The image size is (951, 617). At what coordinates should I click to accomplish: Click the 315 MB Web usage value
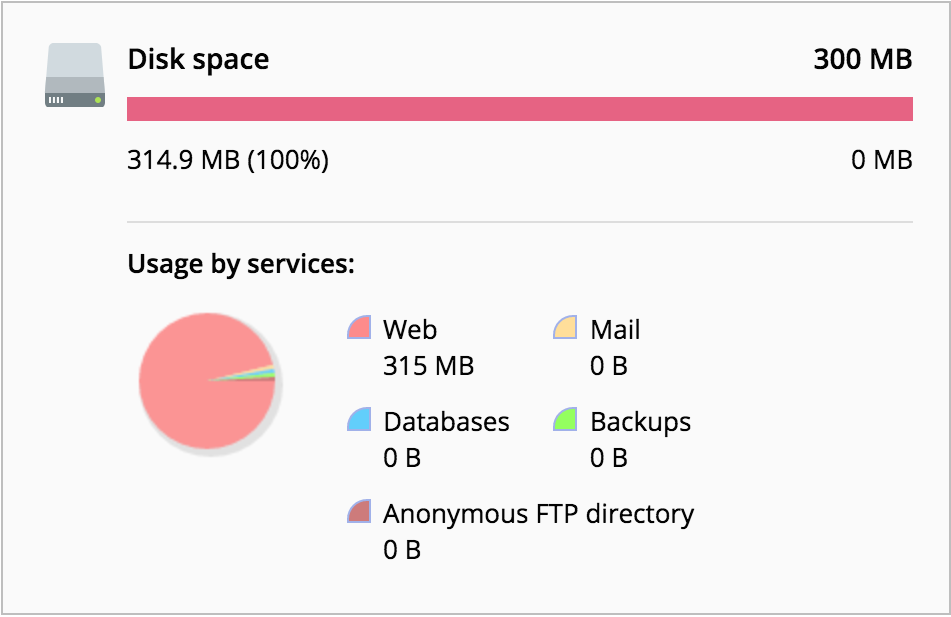[x=428, y=366]
